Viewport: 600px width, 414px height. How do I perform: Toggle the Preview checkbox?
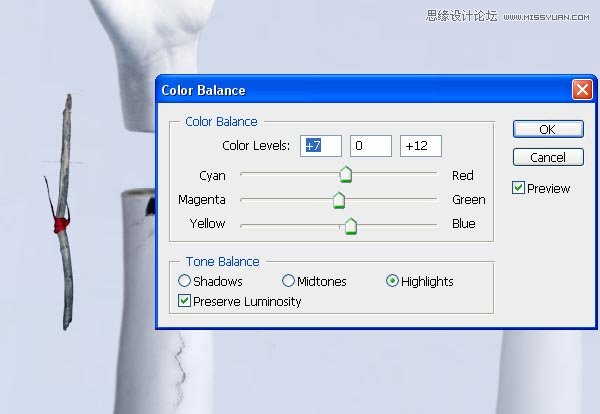point(518,188)
